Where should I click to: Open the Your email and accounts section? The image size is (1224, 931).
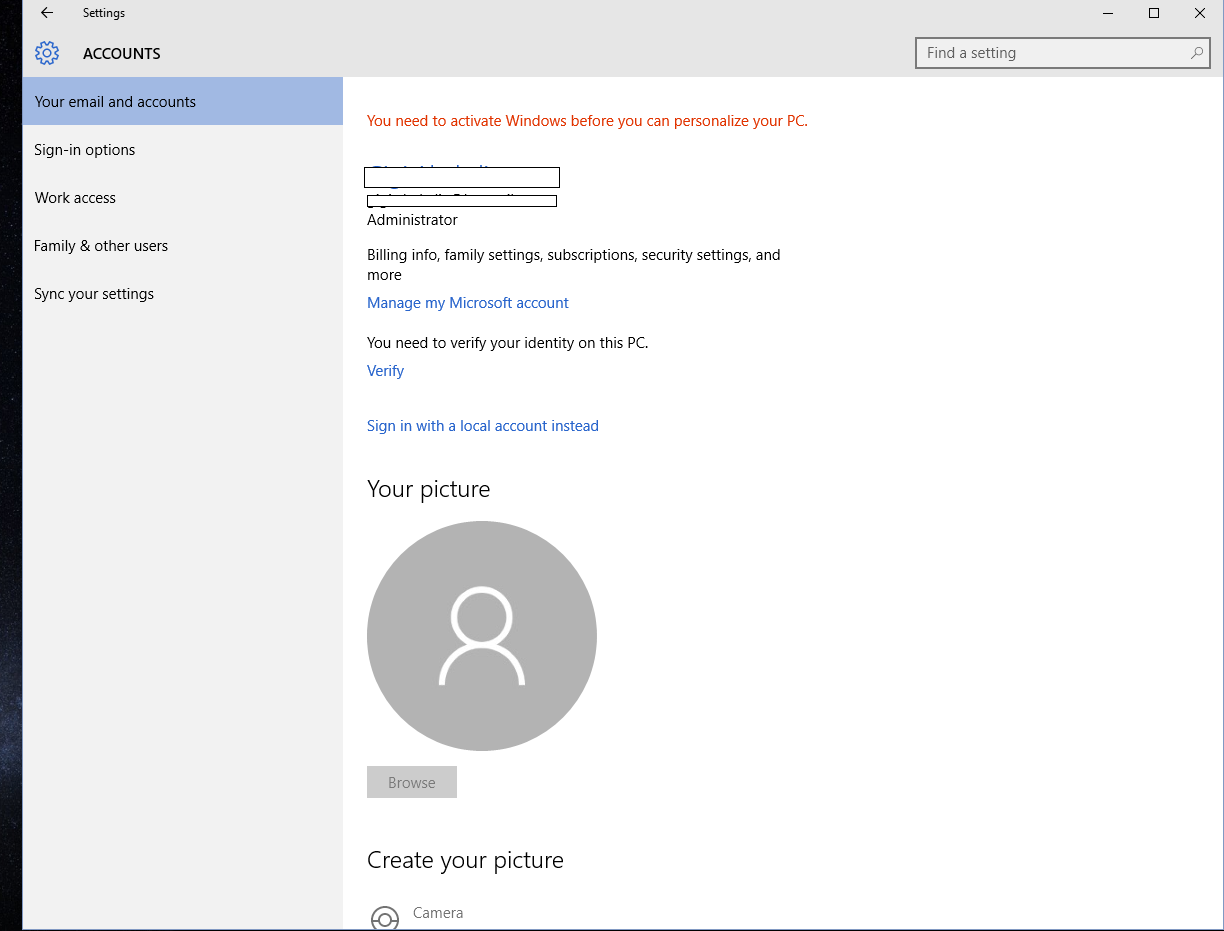(x=115, y=101)
